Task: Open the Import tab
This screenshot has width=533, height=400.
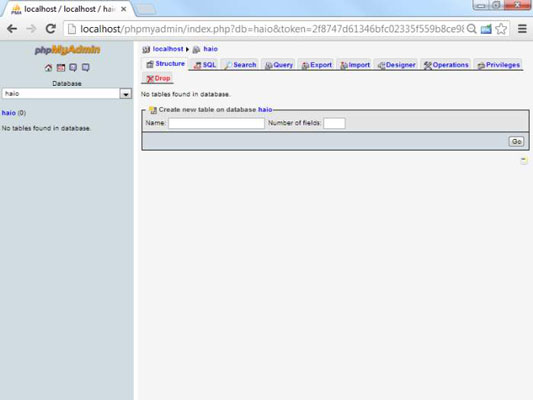Action: [x=355, y=65]
